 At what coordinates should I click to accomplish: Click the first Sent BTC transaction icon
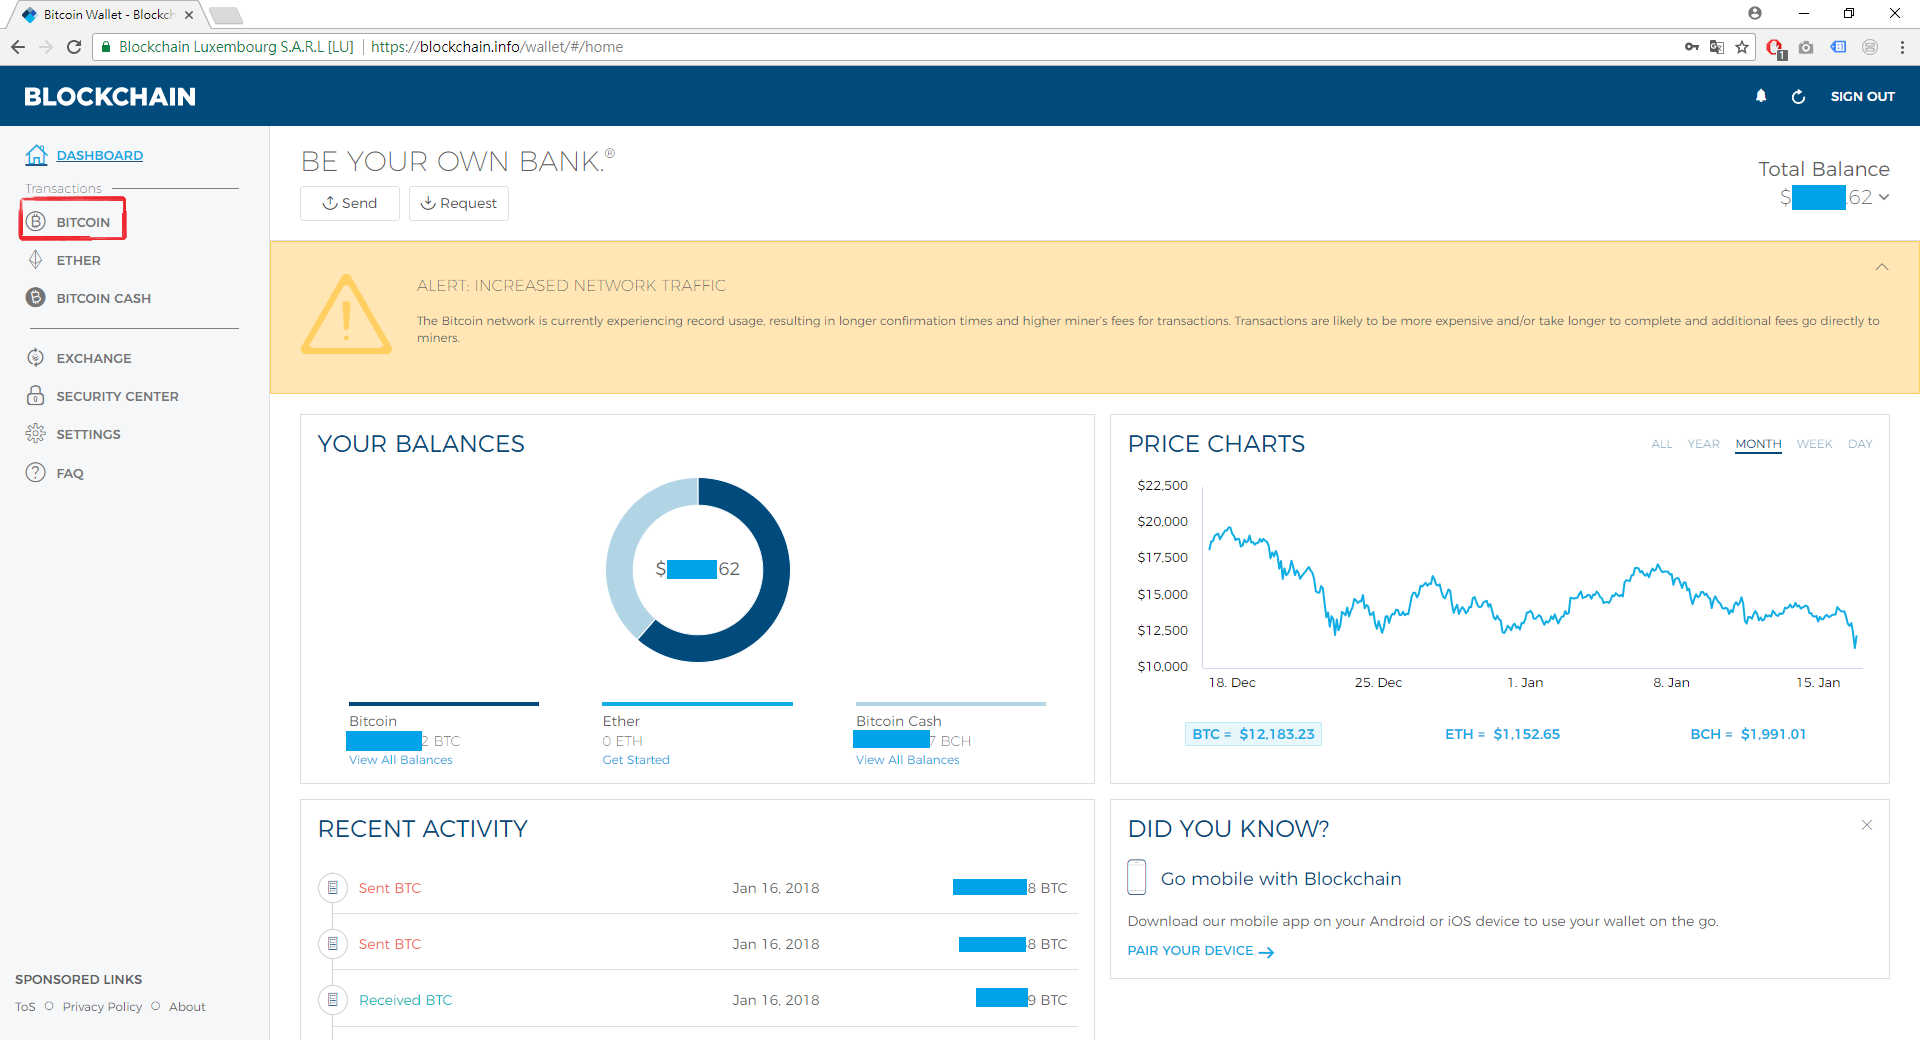pos(333,888)
